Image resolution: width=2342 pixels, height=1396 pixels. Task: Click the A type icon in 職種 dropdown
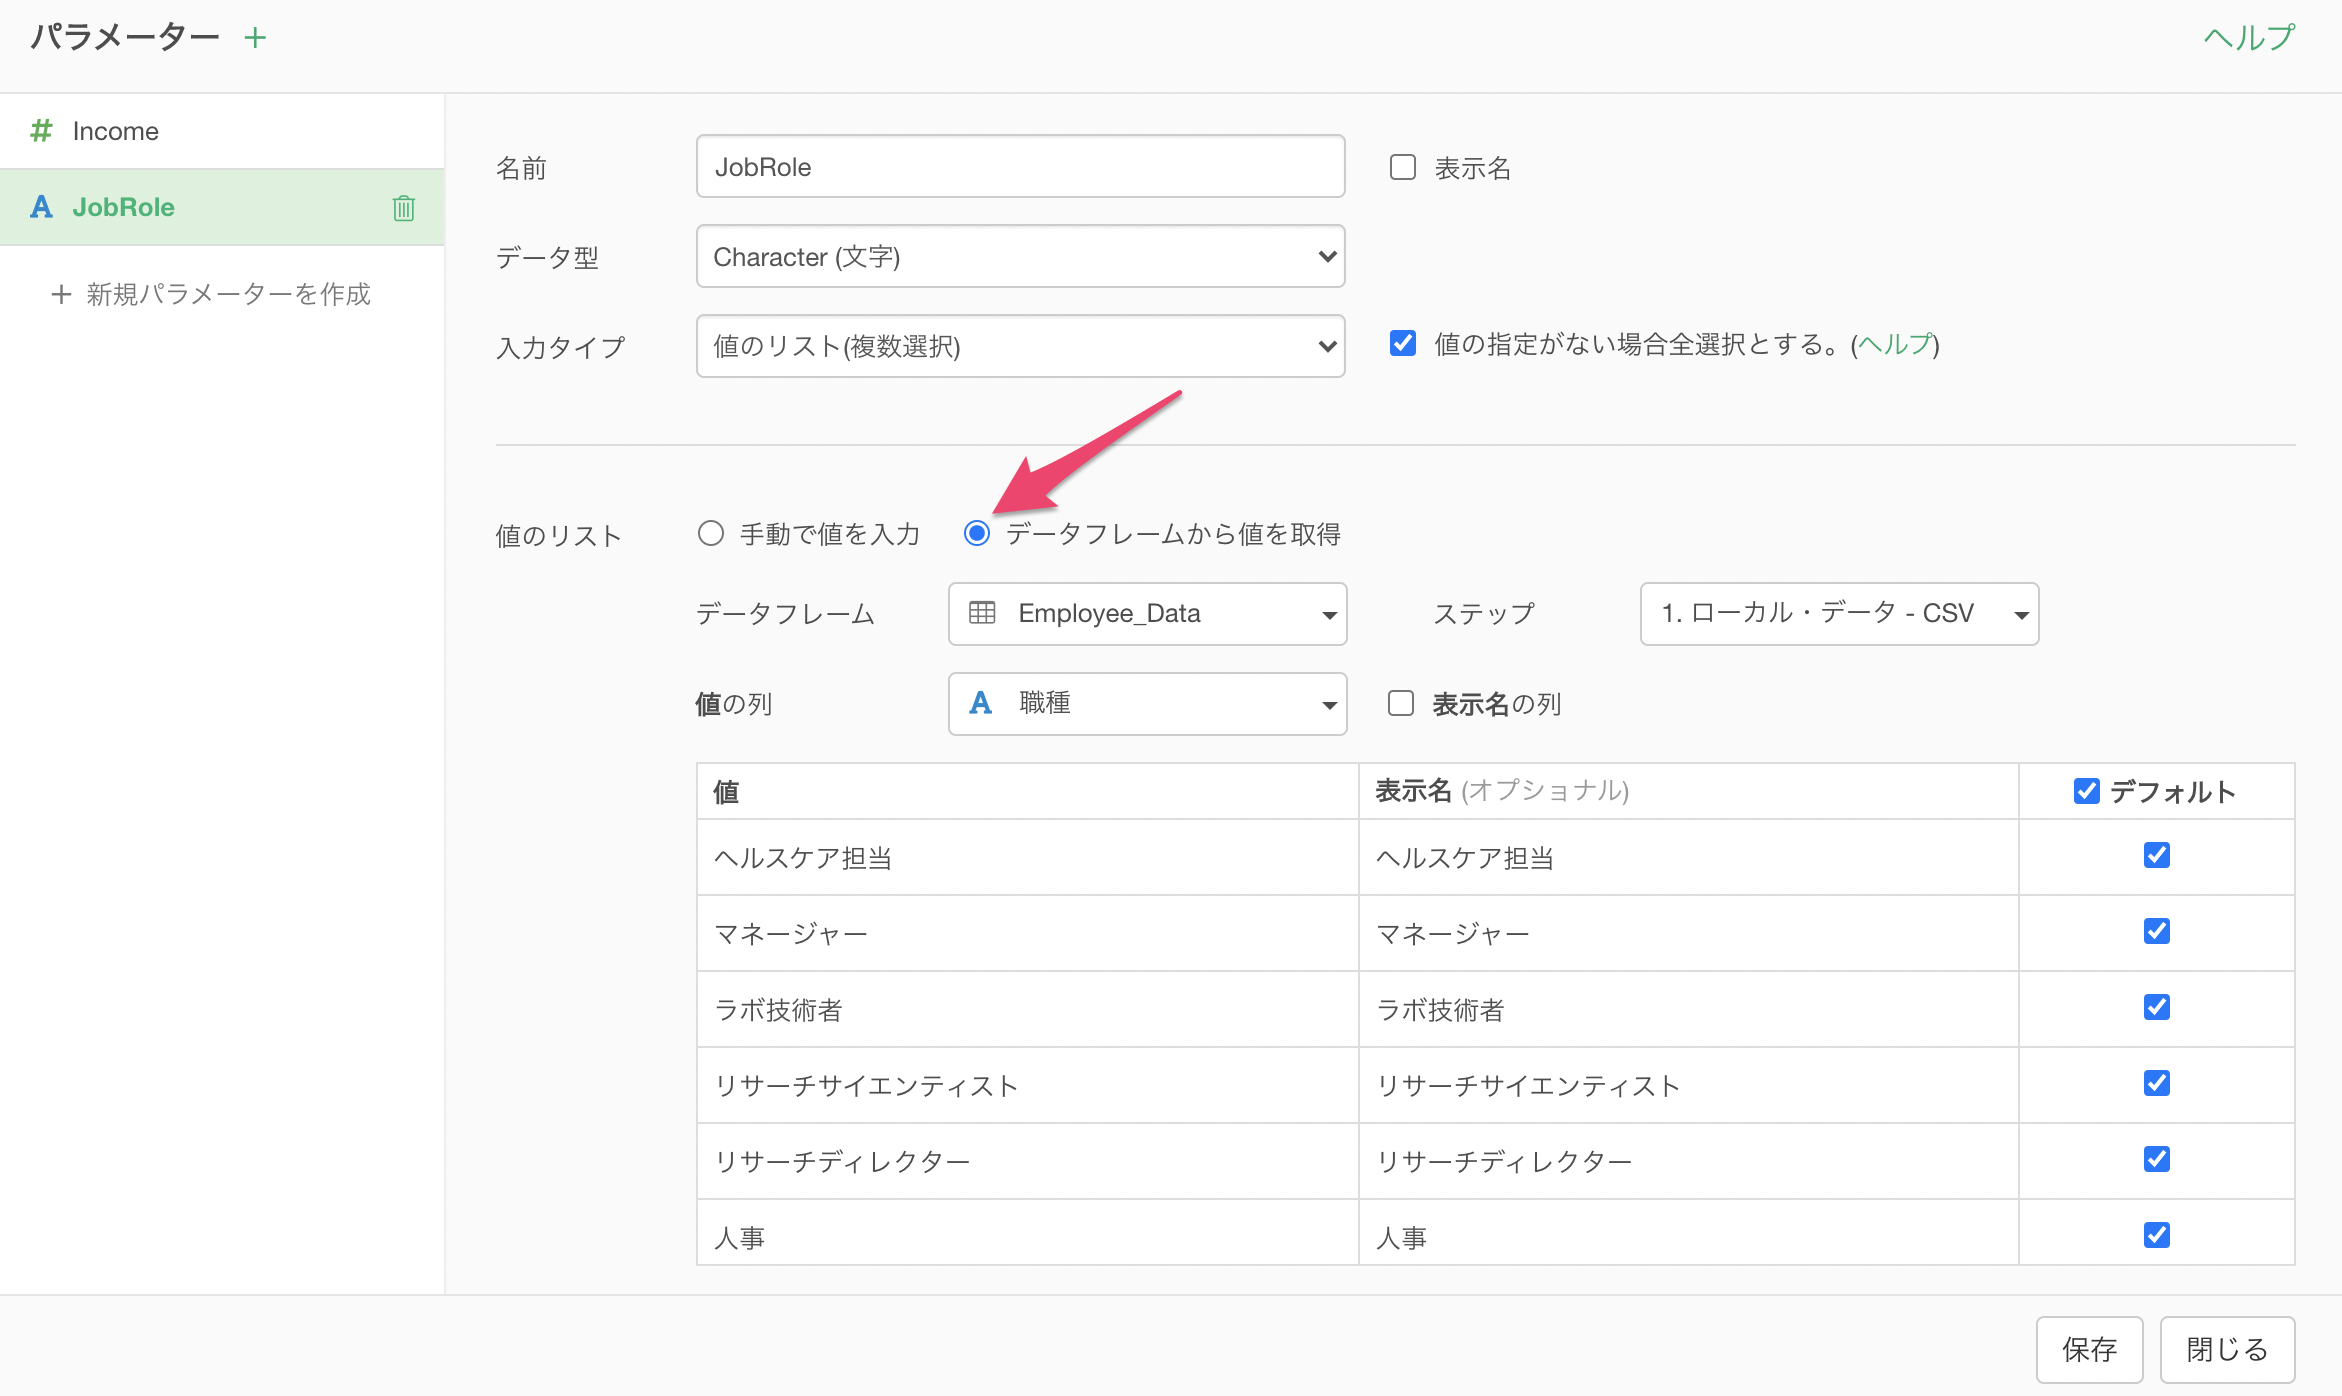click(981, 703)
